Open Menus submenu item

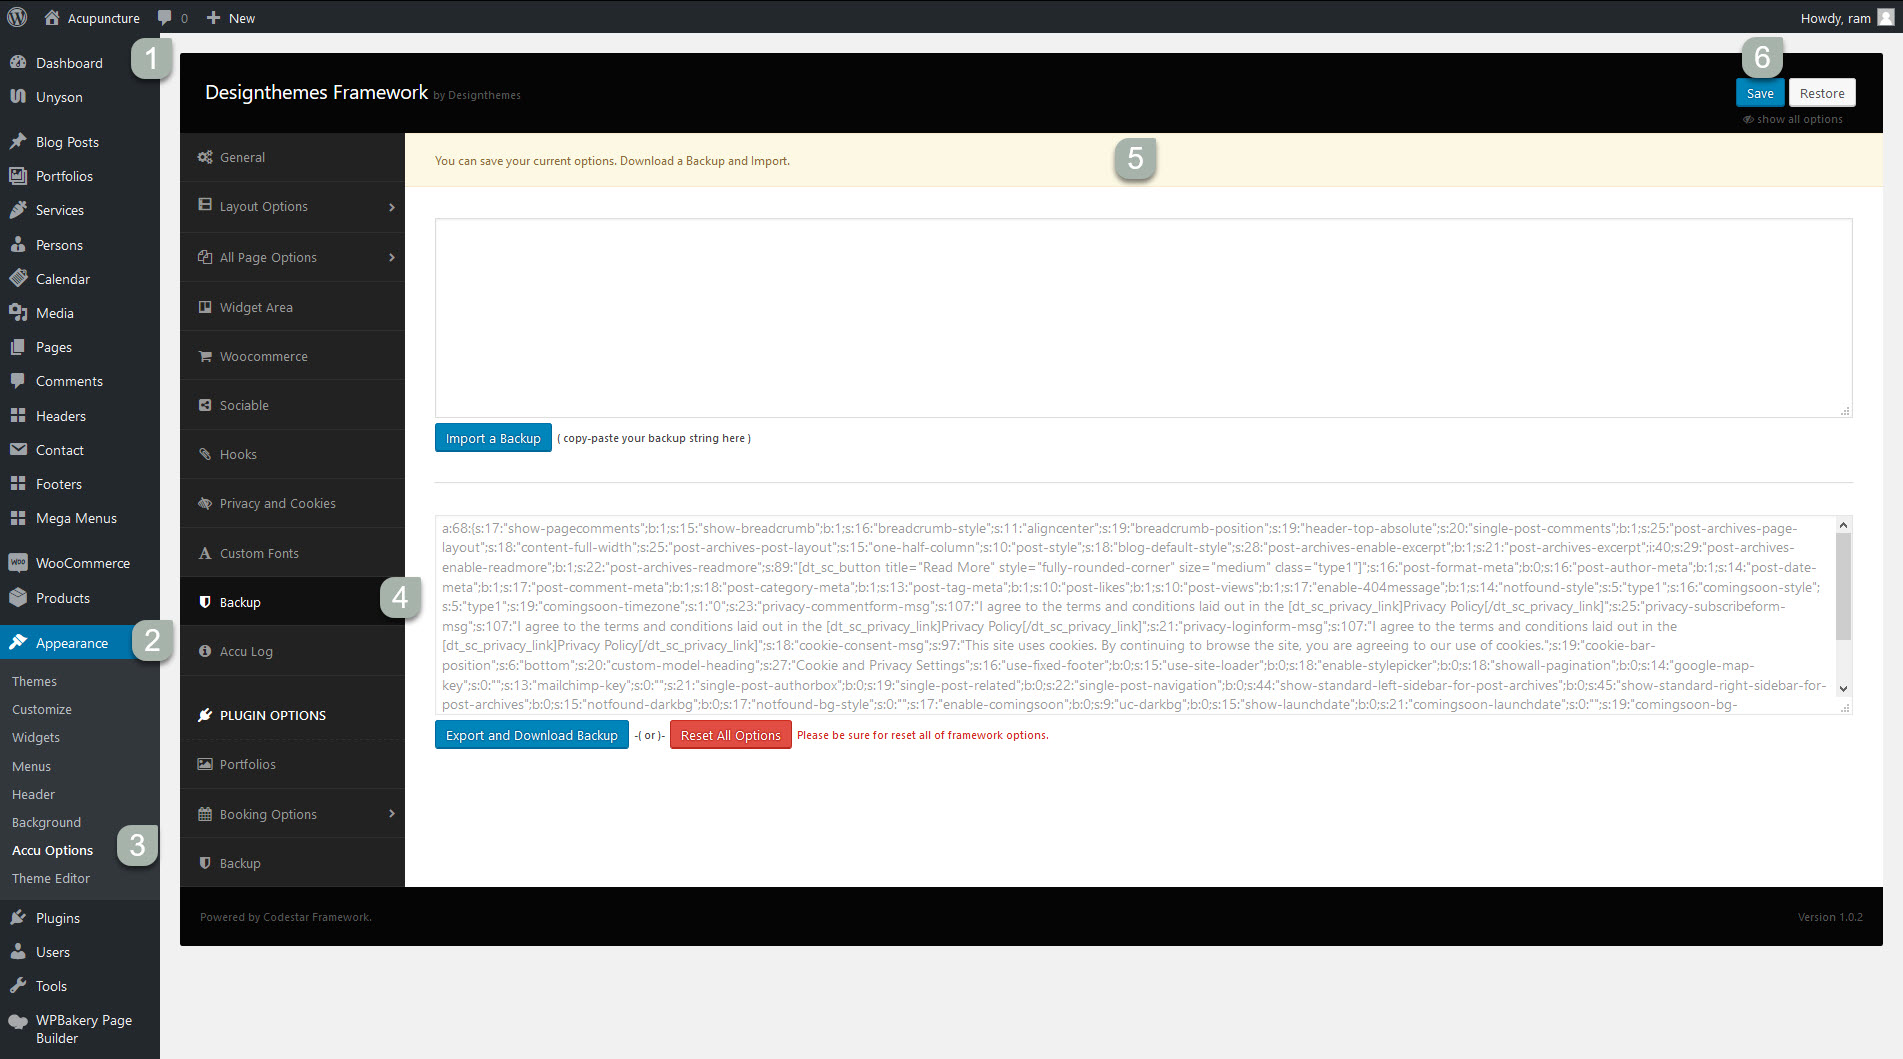tap(31, 766)
